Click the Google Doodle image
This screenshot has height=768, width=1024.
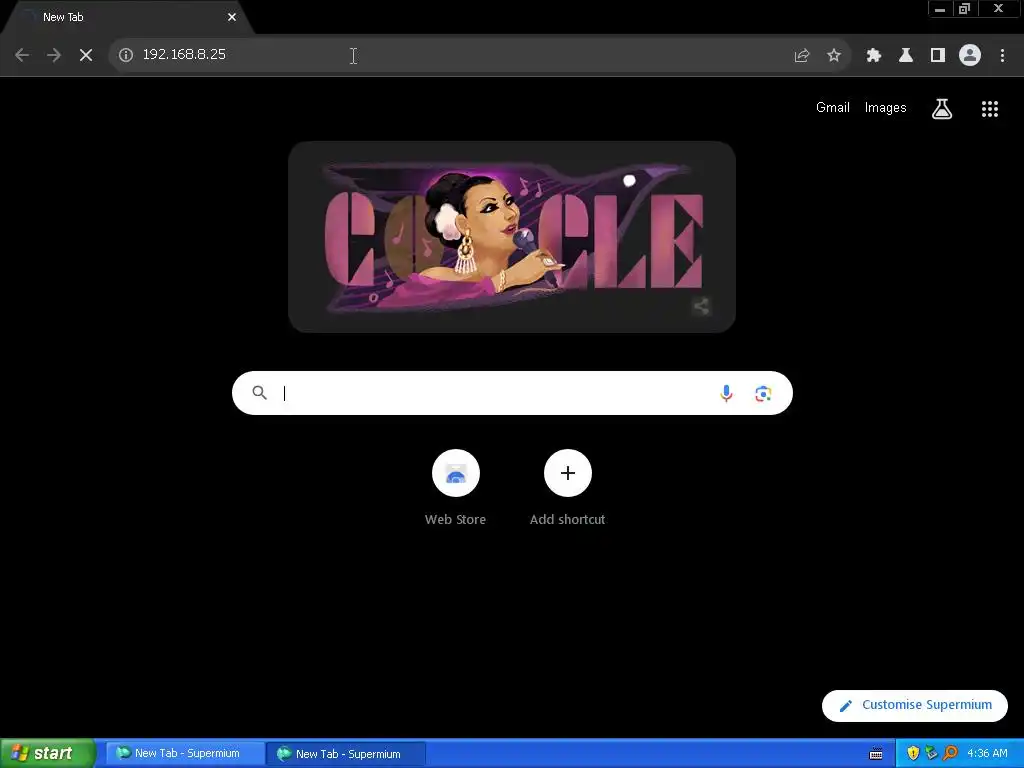coord(512,236)
